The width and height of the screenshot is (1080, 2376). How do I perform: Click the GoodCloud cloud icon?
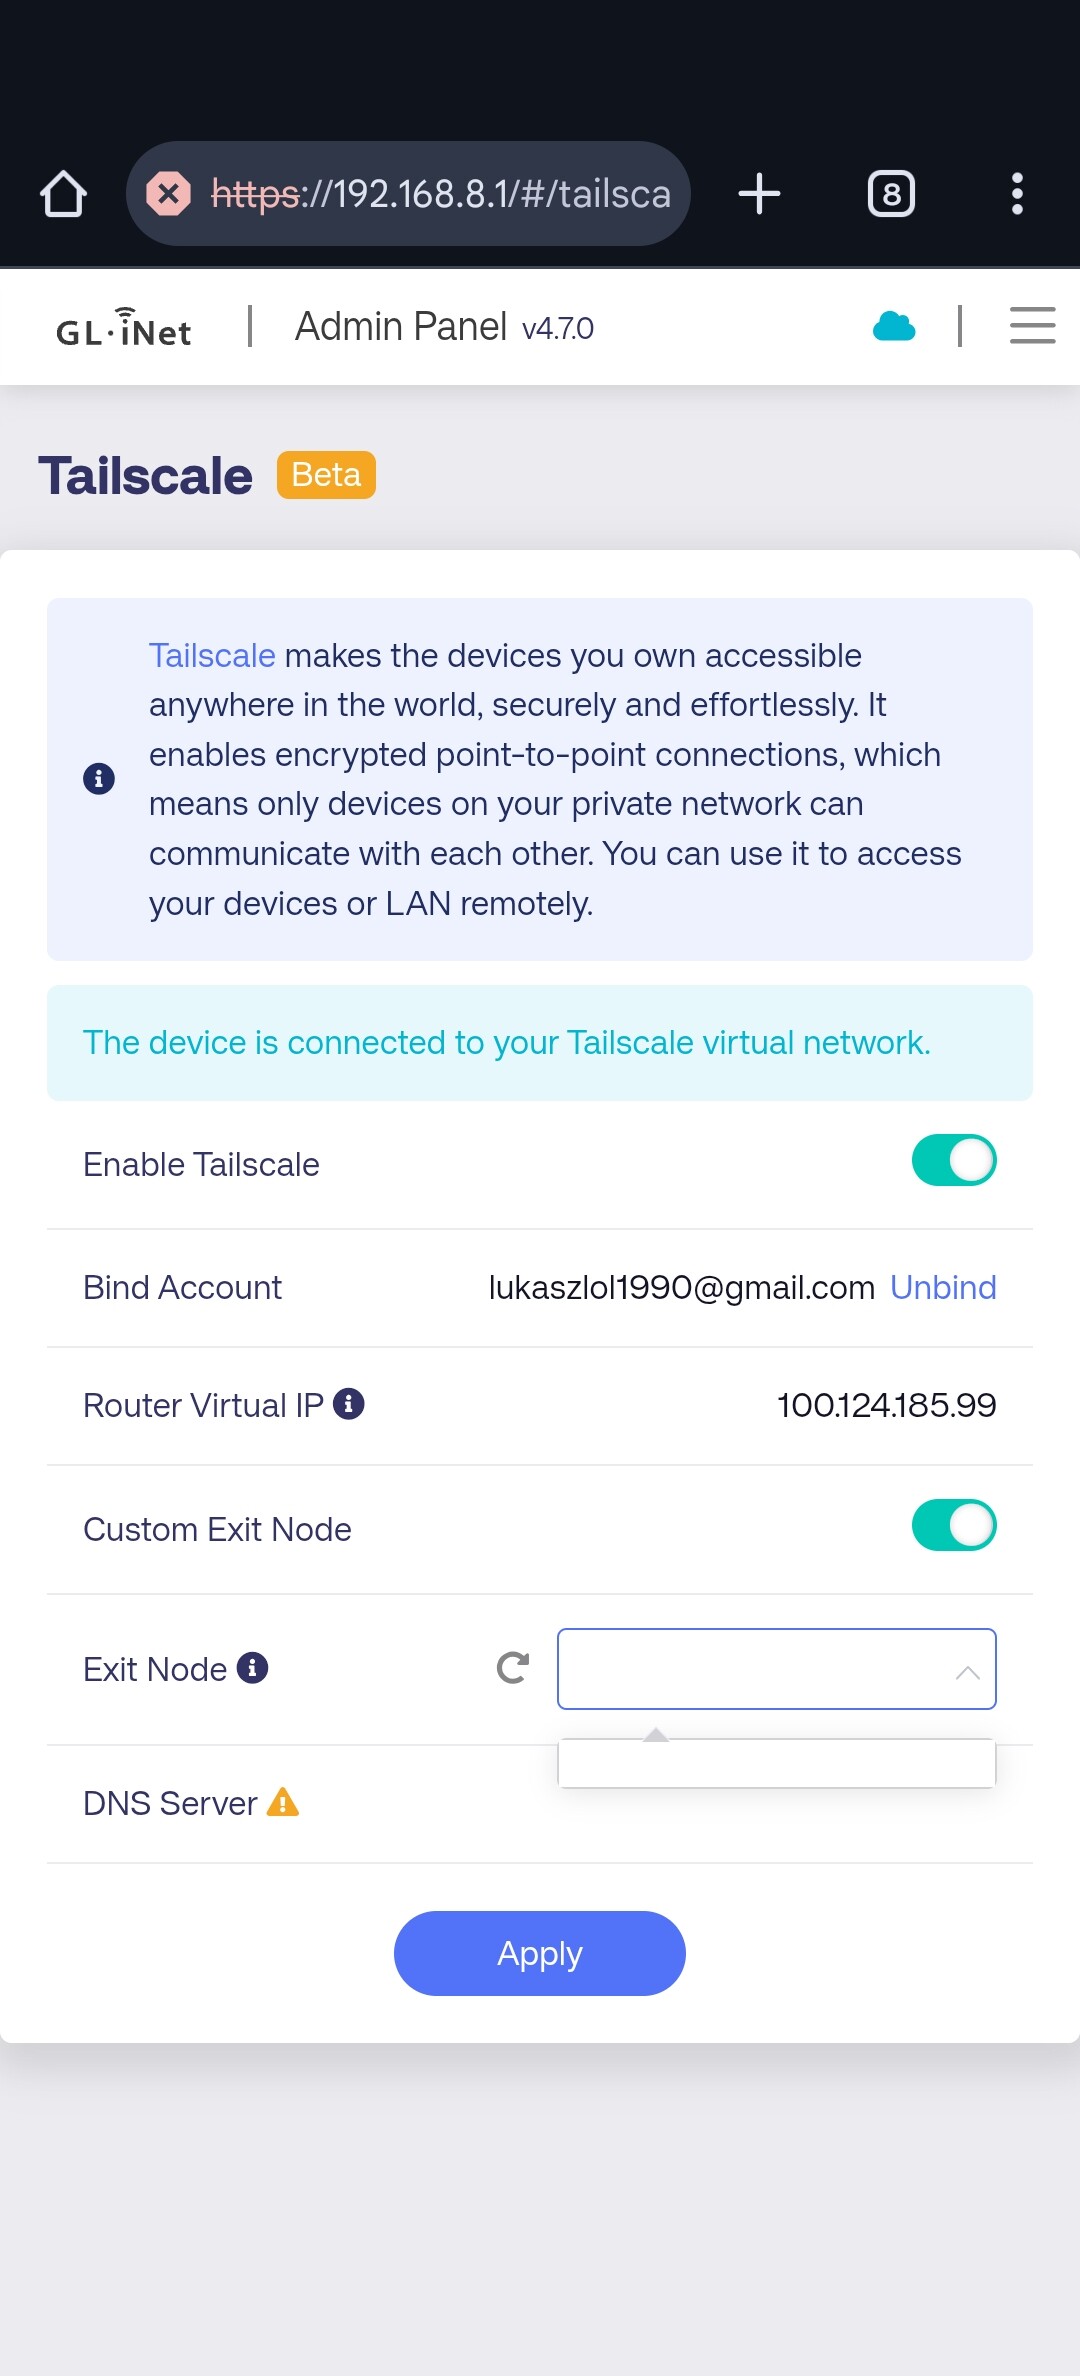point(894,327)
